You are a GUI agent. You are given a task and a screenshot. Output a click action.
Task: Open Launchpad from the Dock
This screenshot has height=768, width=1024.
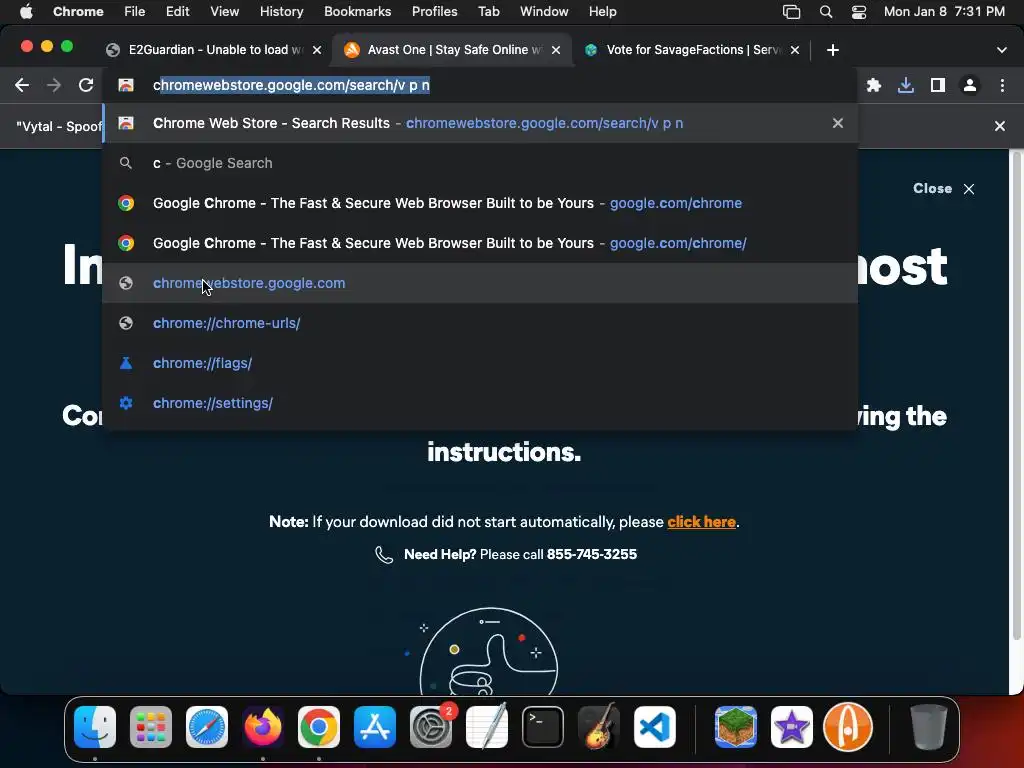tap(151, 727)
